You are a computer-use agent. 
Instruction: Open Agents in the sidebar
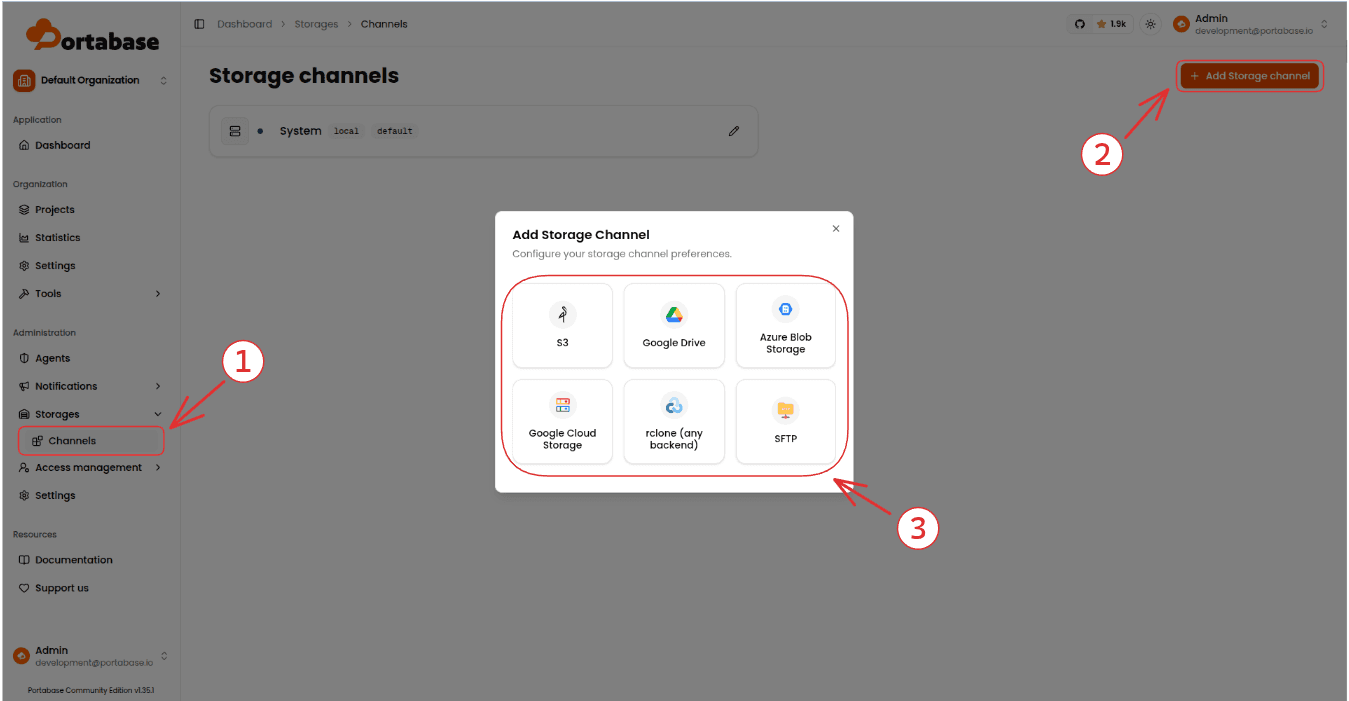pyautogui.click(x=90, y=358)
